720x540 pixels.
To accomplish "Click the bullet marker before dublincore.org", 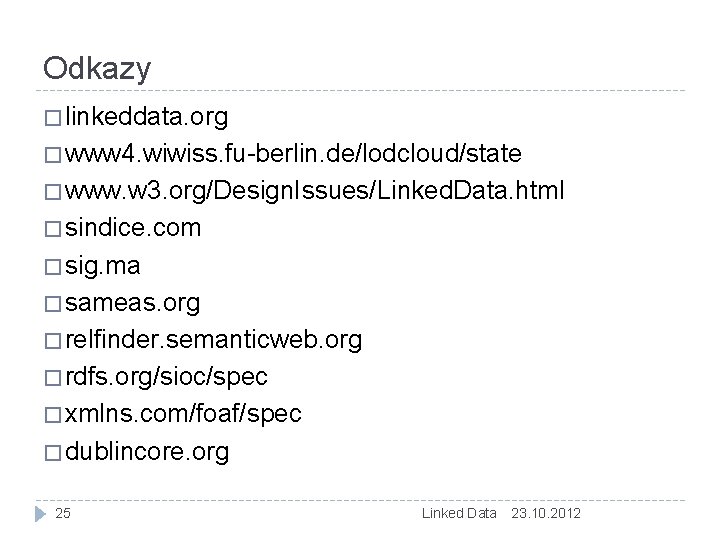I will point(52,453).
